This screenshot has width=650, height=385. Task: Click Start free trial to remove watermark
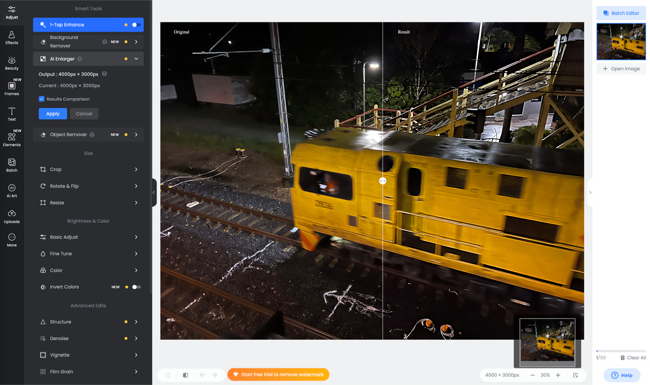278,375
